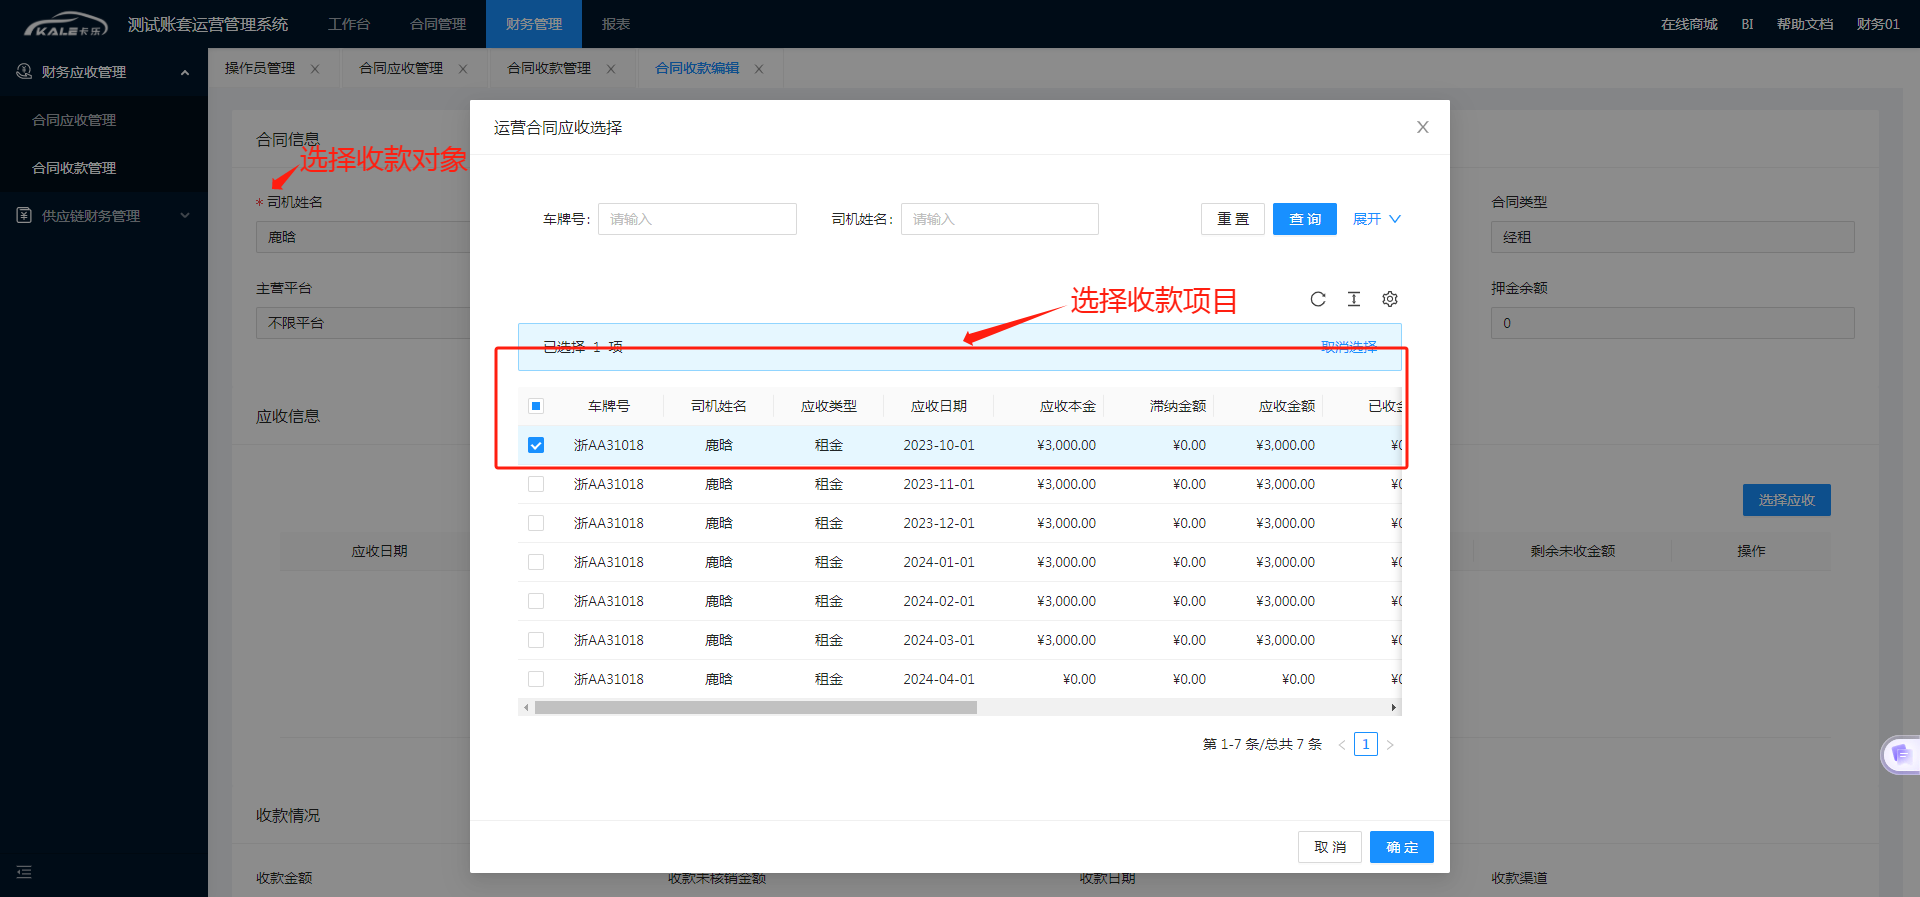Open 帮助文档 in the top bar

pyautogui.click(x=1805, y=24)
